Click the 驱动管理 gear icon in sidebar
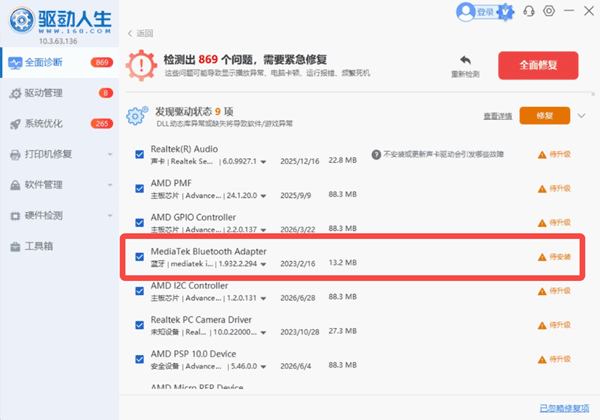This screenshot has width=600, height=420. click(x=15, y=93)
